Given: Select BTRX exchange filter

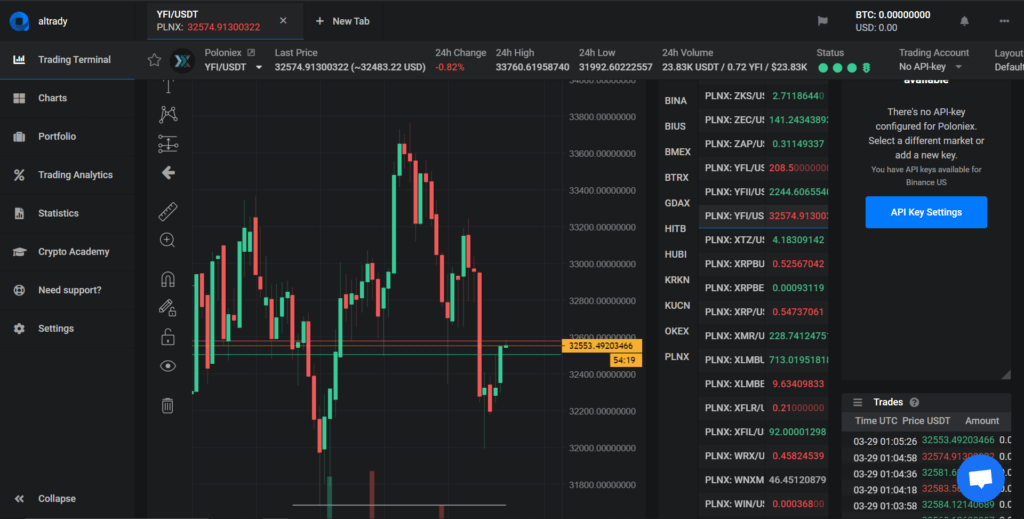Looking at the screenshot, I should (x=677, y=178).
